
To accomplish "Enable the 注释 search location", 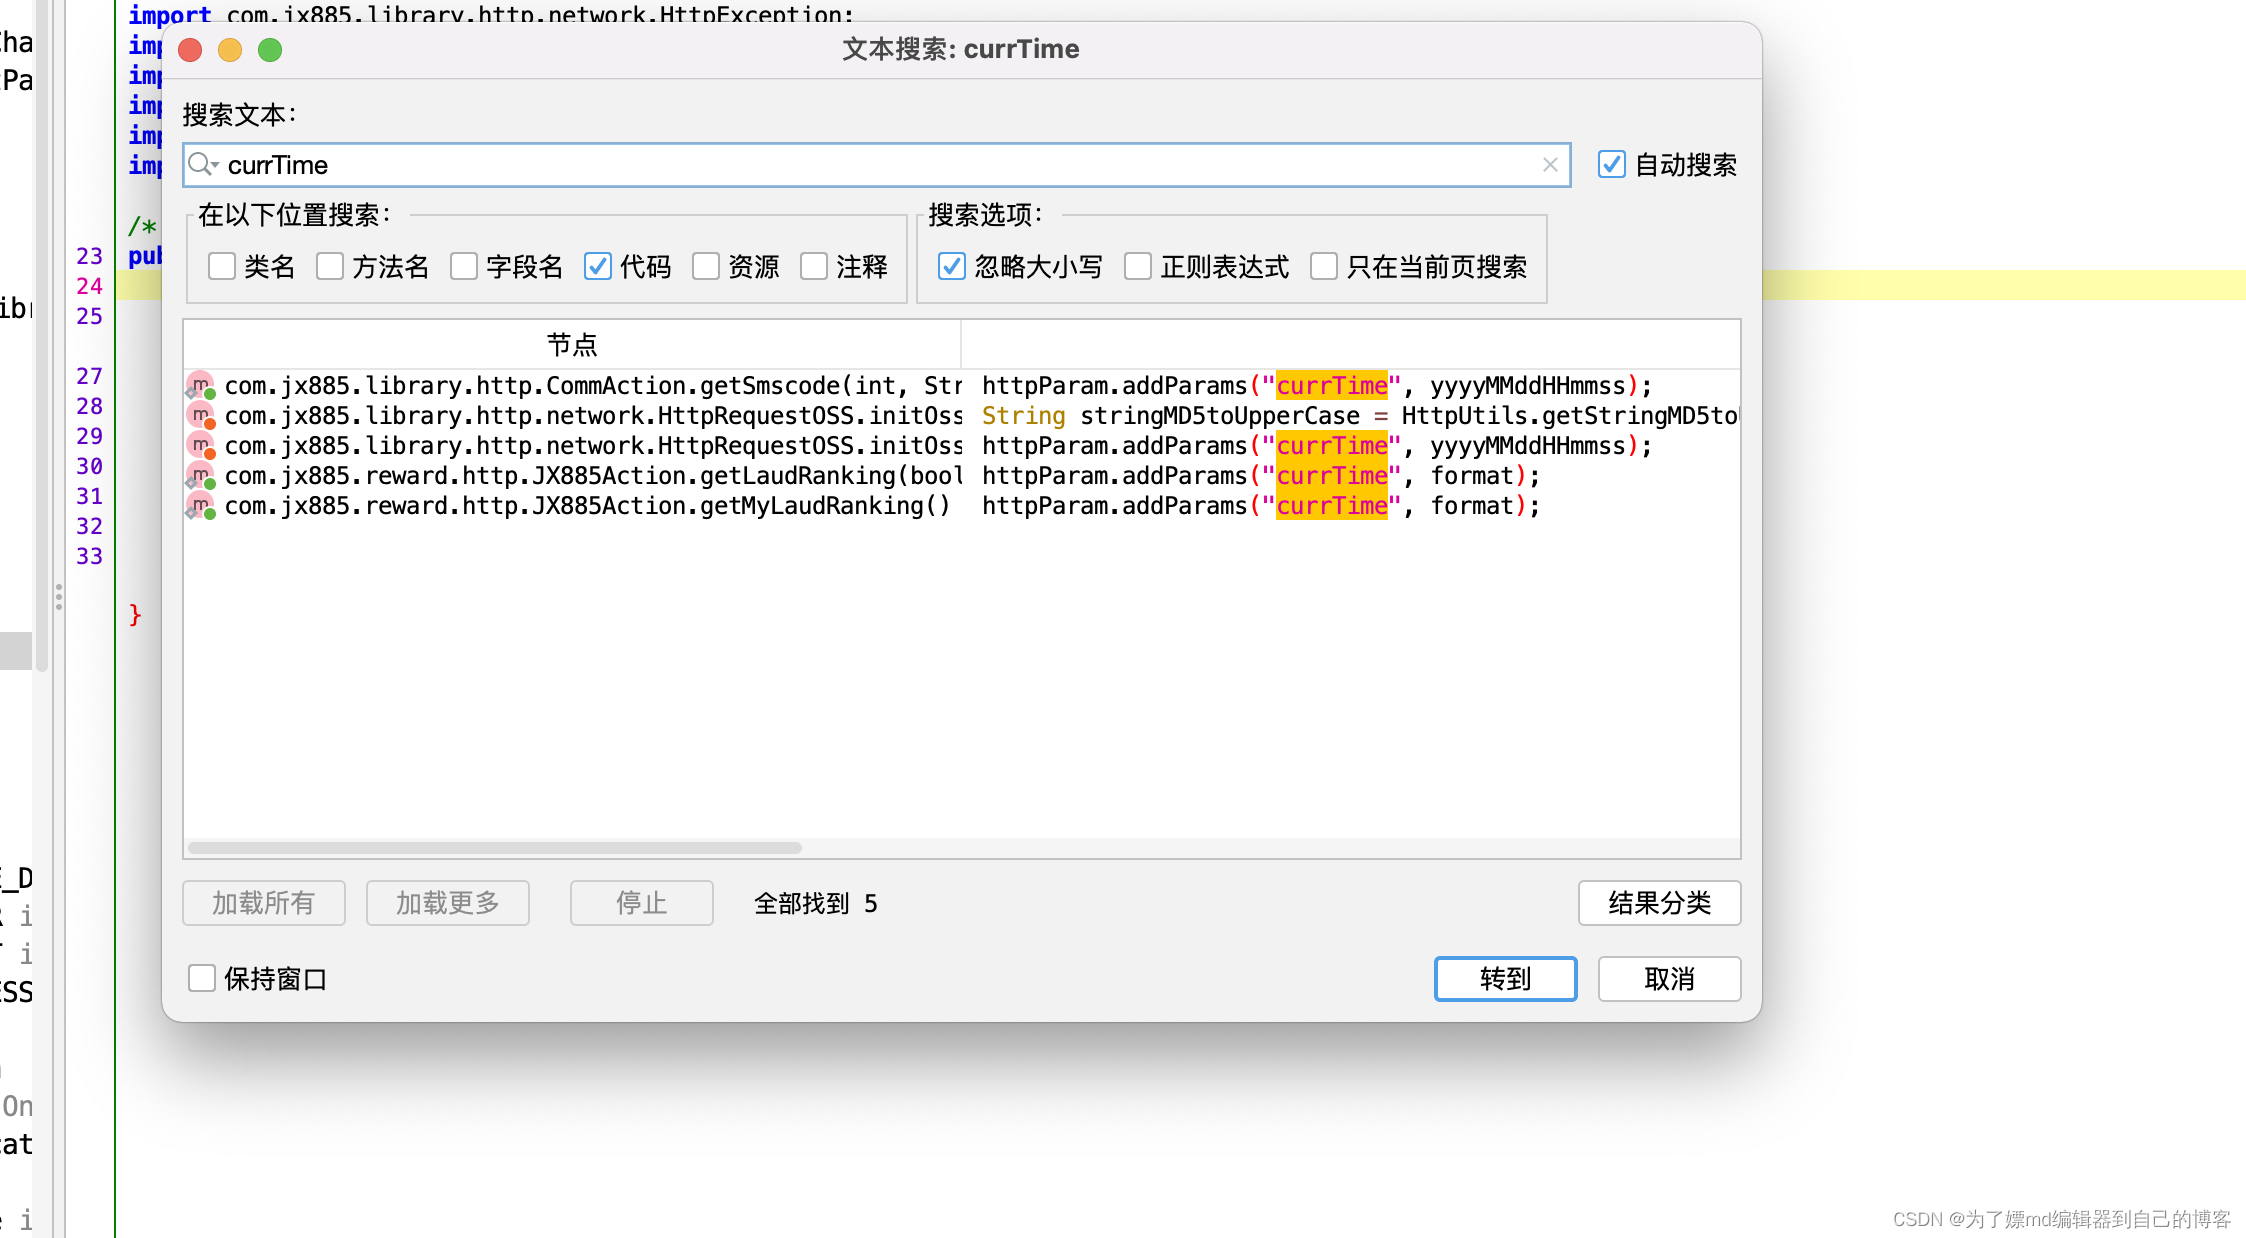I will coord(814,267).
